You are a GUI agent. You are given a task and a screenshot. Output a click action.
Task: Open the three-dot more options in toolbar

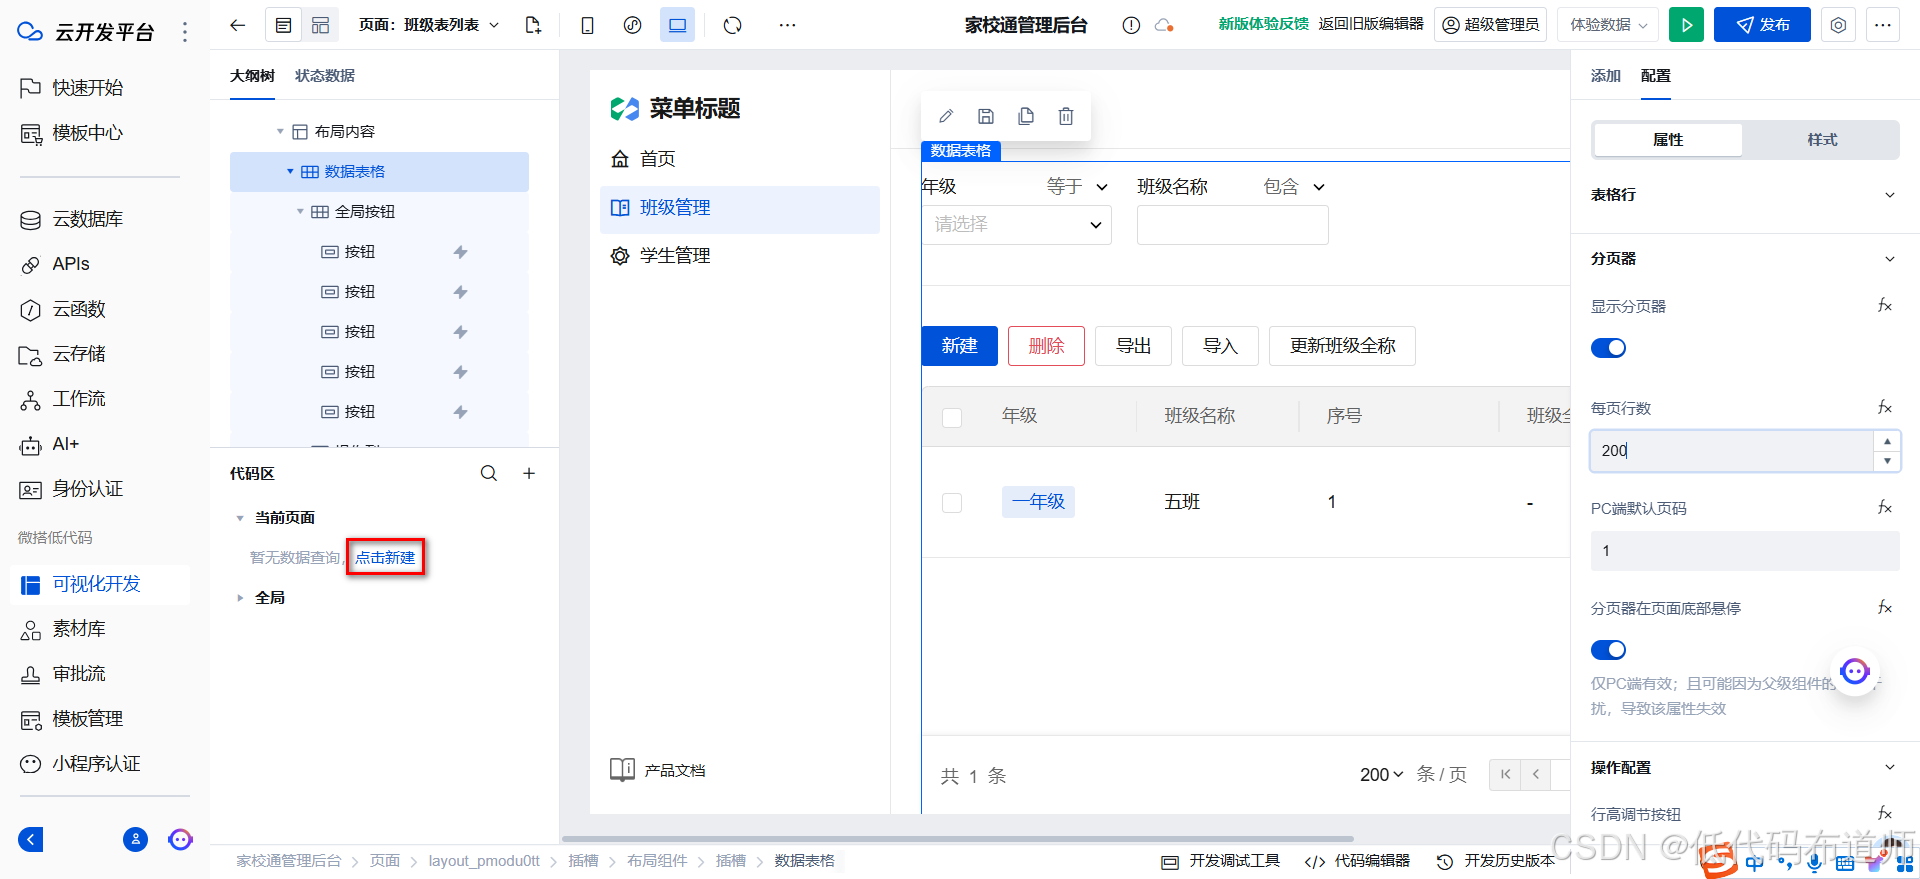788,25
